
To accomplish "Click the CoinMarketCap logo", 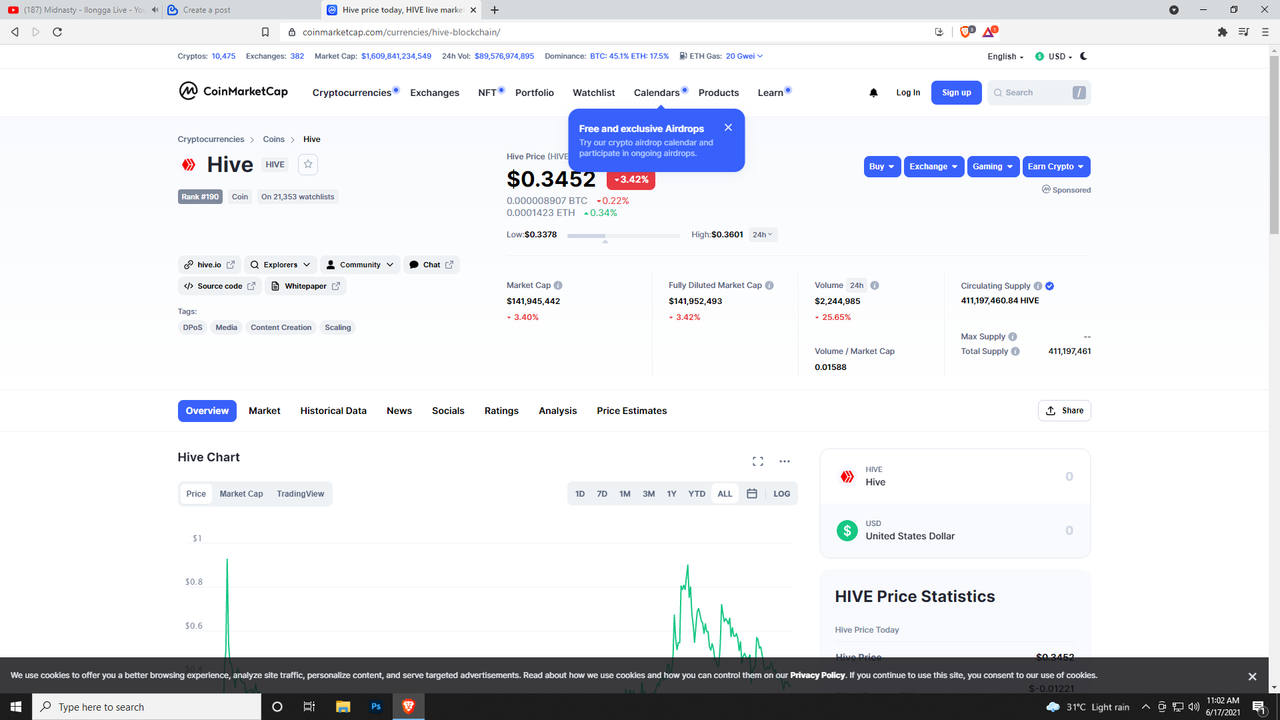I will (233, 92).
